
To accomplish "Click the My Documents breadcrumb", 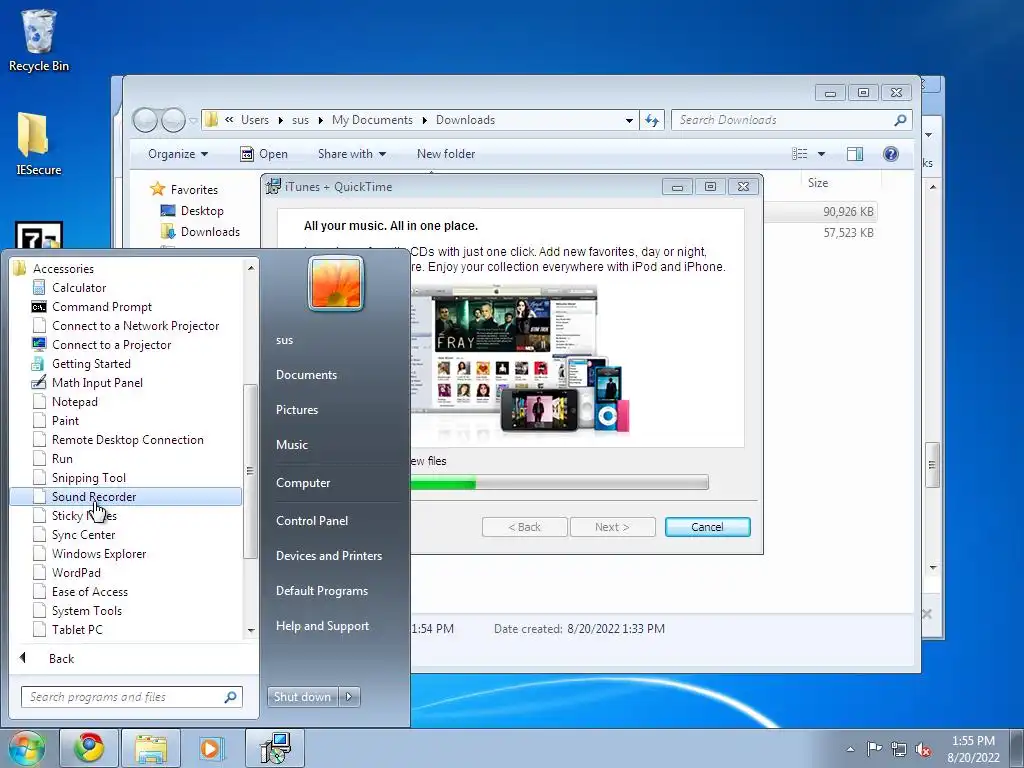I will point(372,120).
